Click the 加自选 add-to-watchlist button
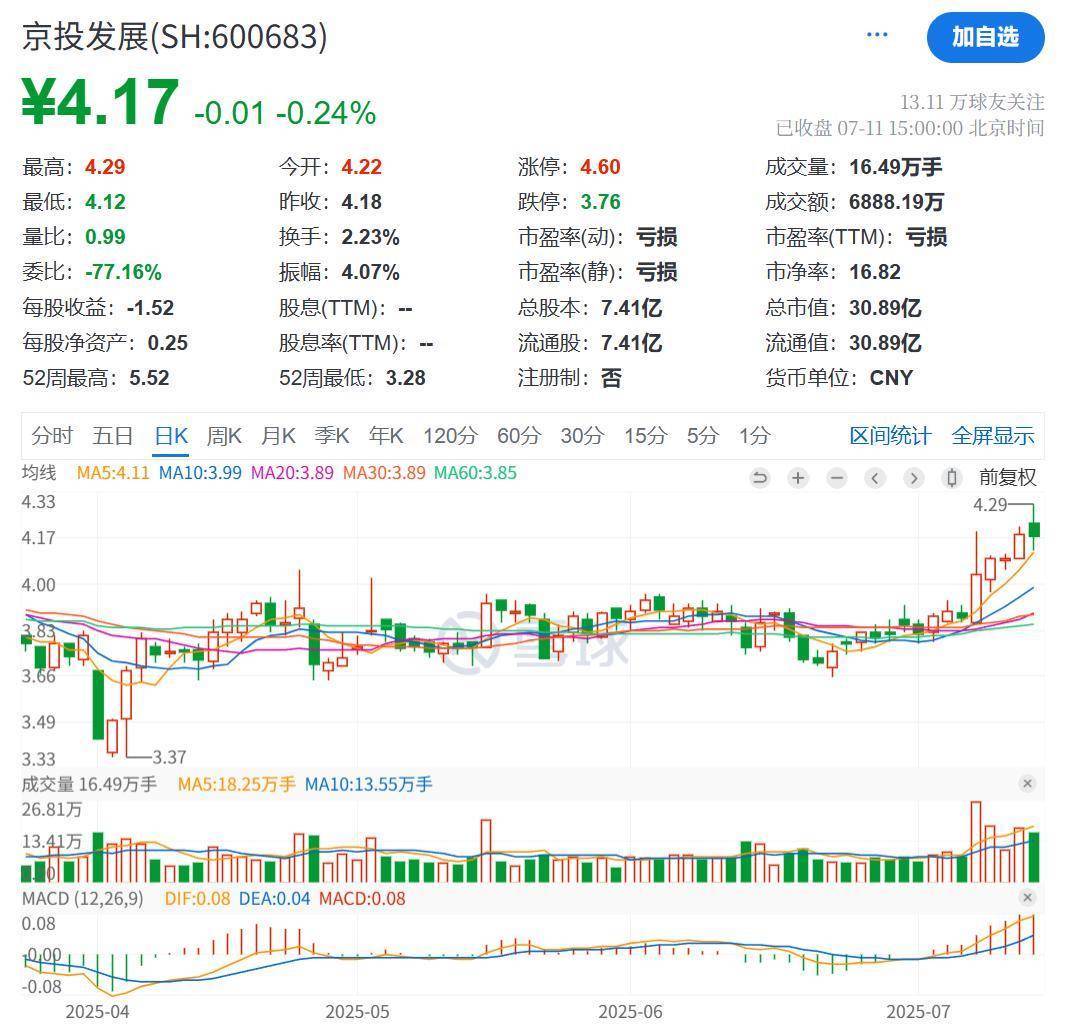Screen dimensions: 1067x1035 pyautogui.click(x=985, y=37)
